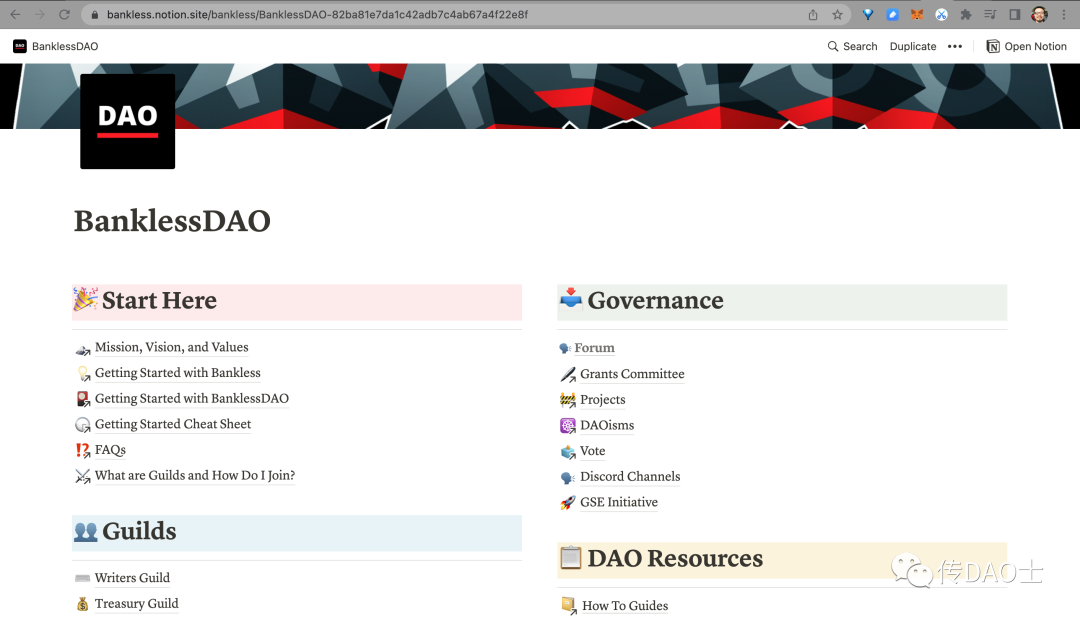Click the Guilds section heading
1080x620 pixels.
pos(139,531)
